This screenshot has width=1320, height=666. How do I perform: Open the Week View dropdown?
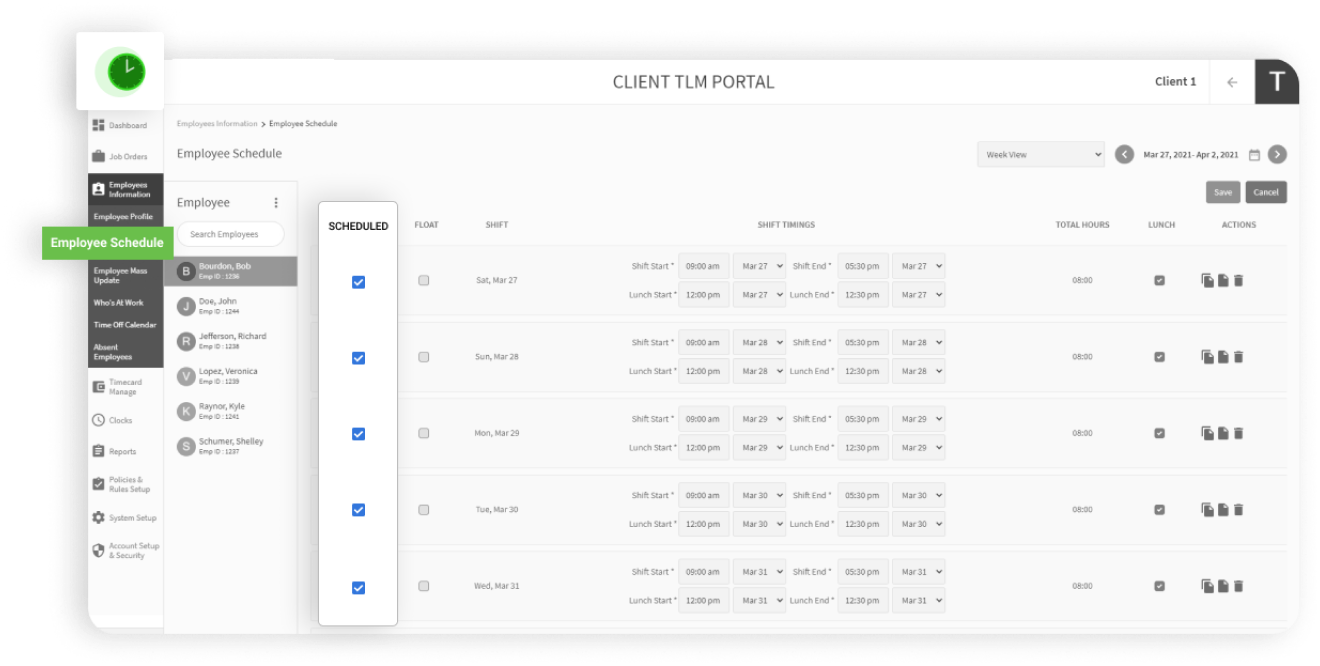coord(1040,155)
